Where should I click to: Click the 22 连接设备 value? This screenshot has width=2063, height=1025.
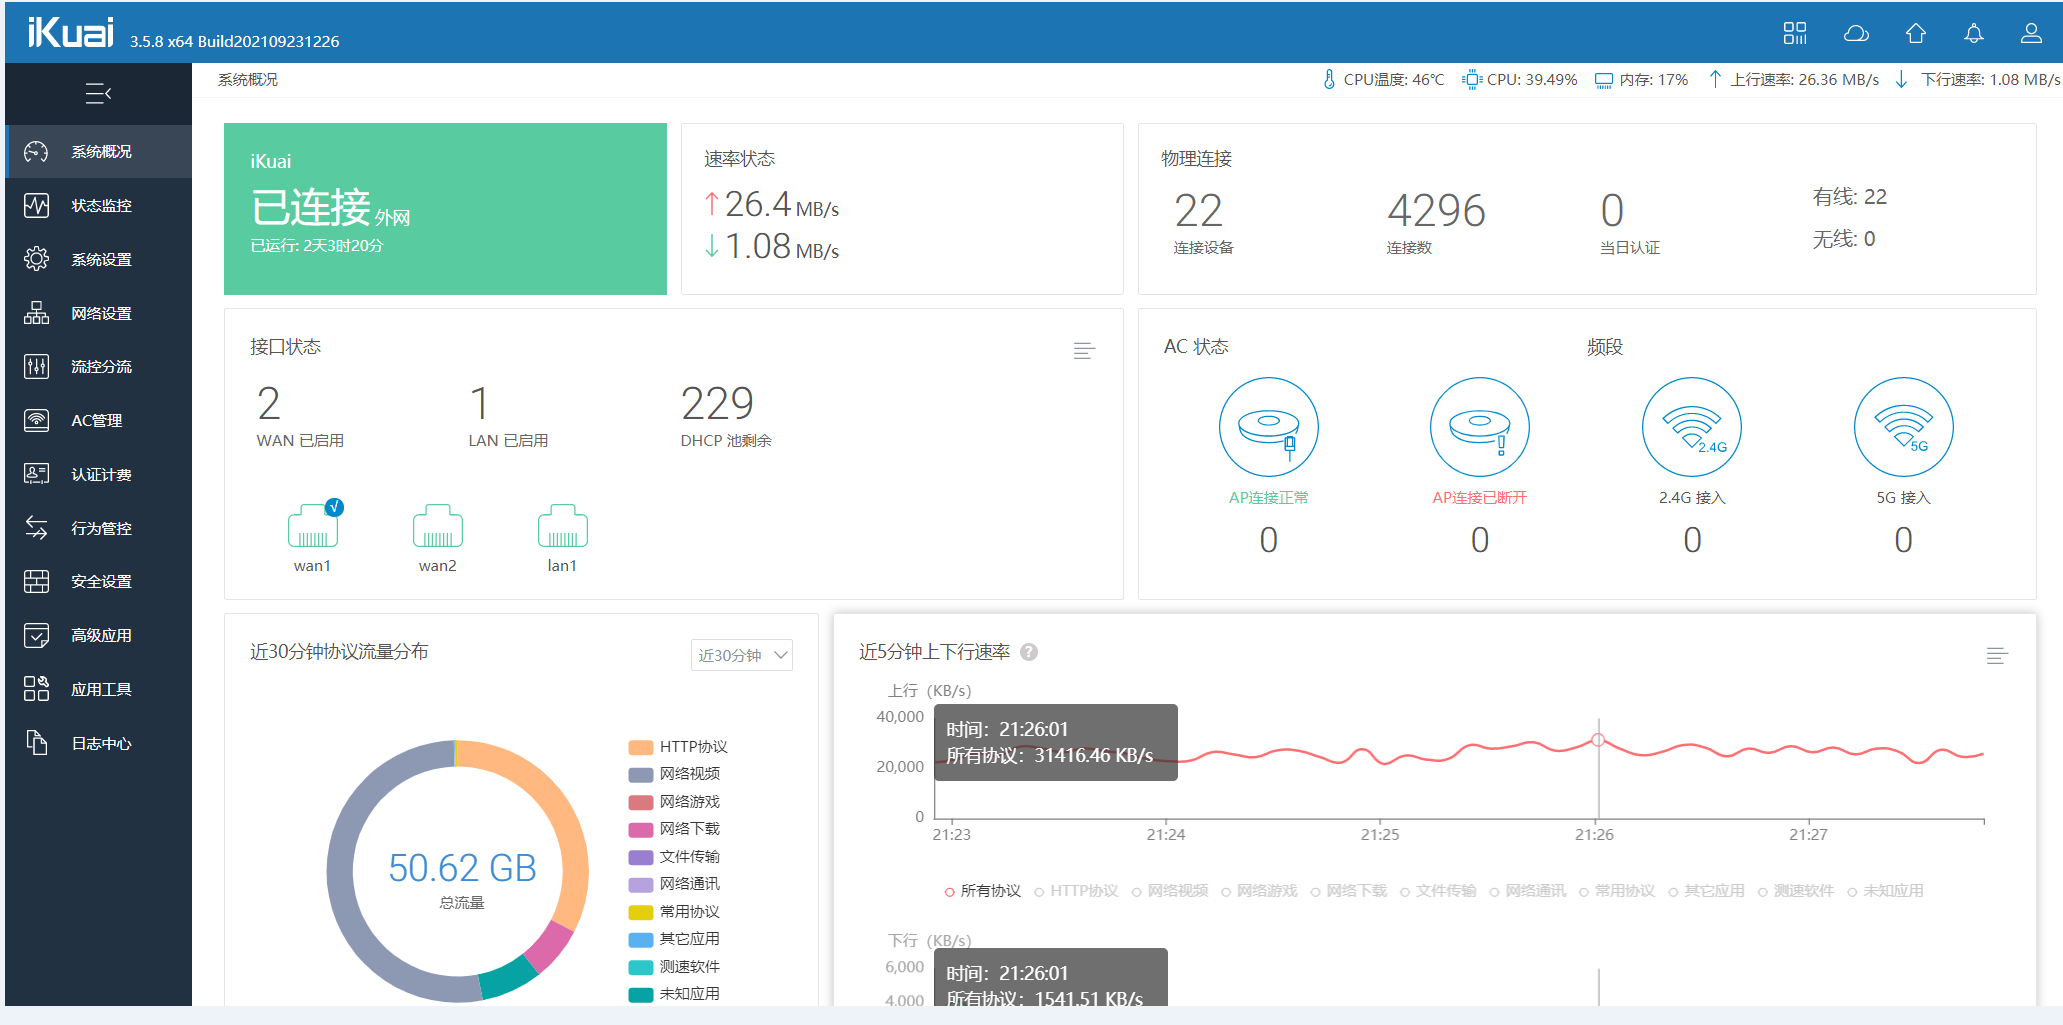1198,211
